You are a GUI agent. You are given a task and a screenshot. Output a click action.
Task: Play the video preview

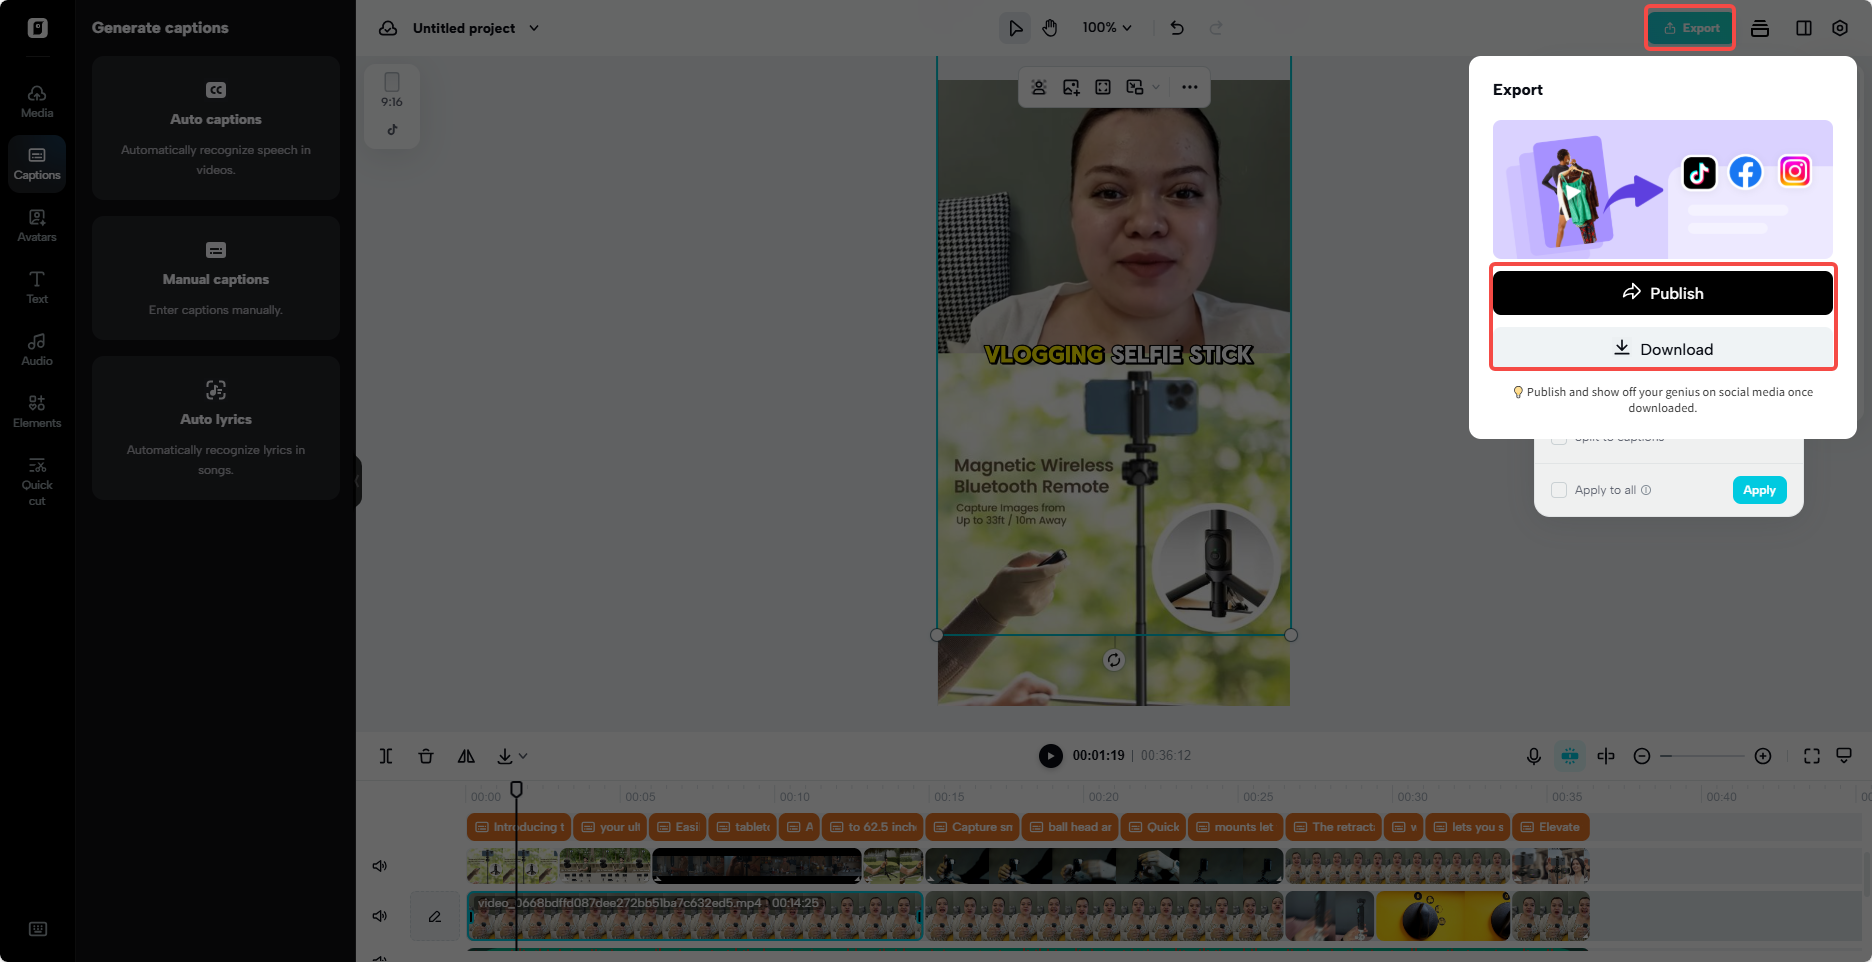1049,756
